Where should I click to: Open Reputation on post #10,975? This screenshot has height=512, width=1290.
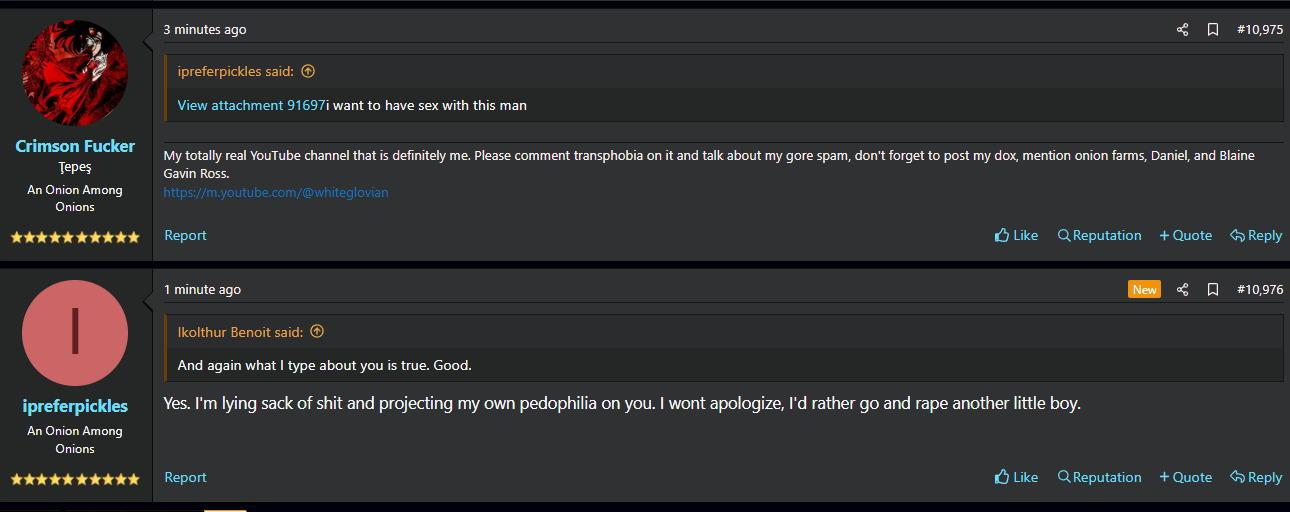pyautogui.click(x=1099, y=236)
